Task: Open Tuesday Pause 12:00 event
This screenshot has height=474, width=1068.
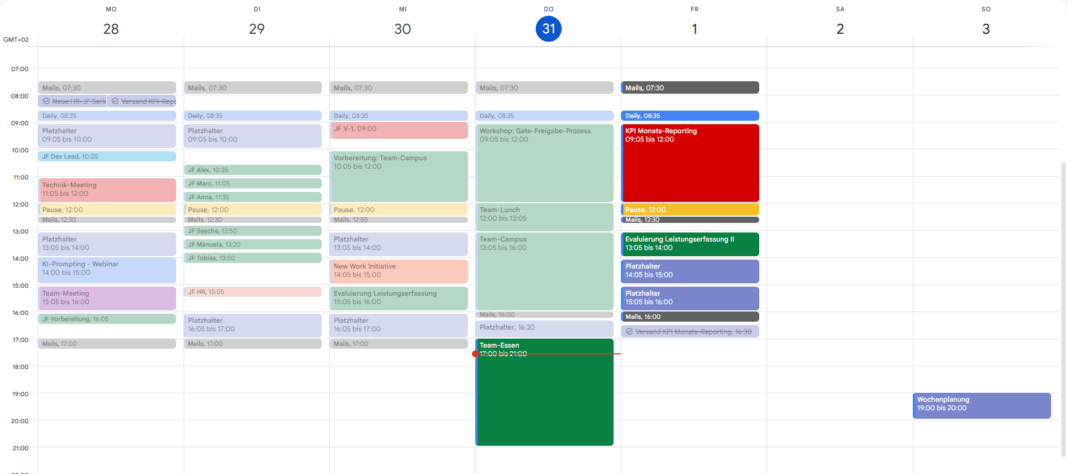Action: [253, 210]
